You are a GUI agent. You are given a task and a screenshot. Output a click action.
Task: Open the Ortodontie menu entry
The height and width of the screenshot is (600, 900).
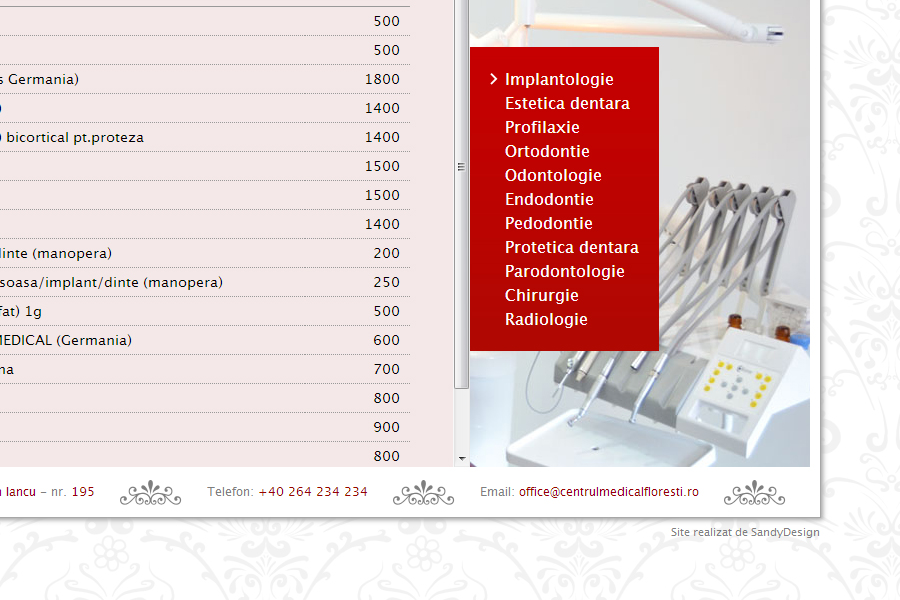547,151
